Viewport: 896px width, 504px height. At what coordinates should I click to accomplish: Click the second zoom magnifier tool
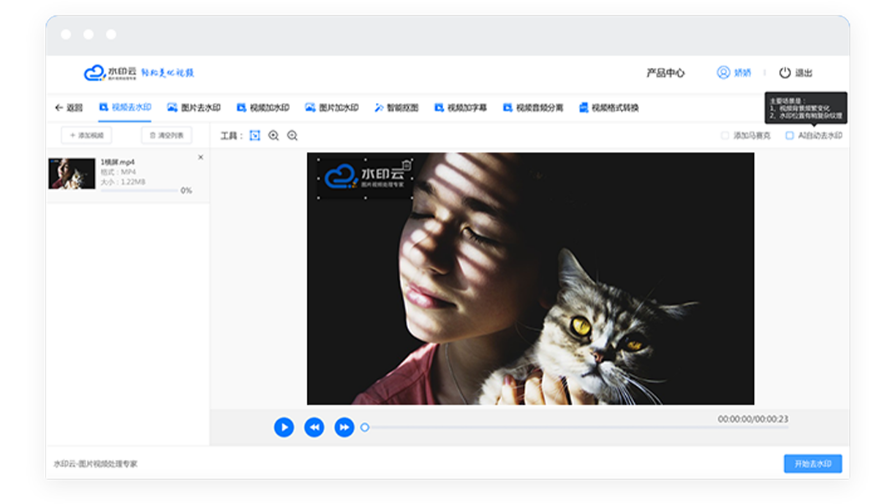292,135
